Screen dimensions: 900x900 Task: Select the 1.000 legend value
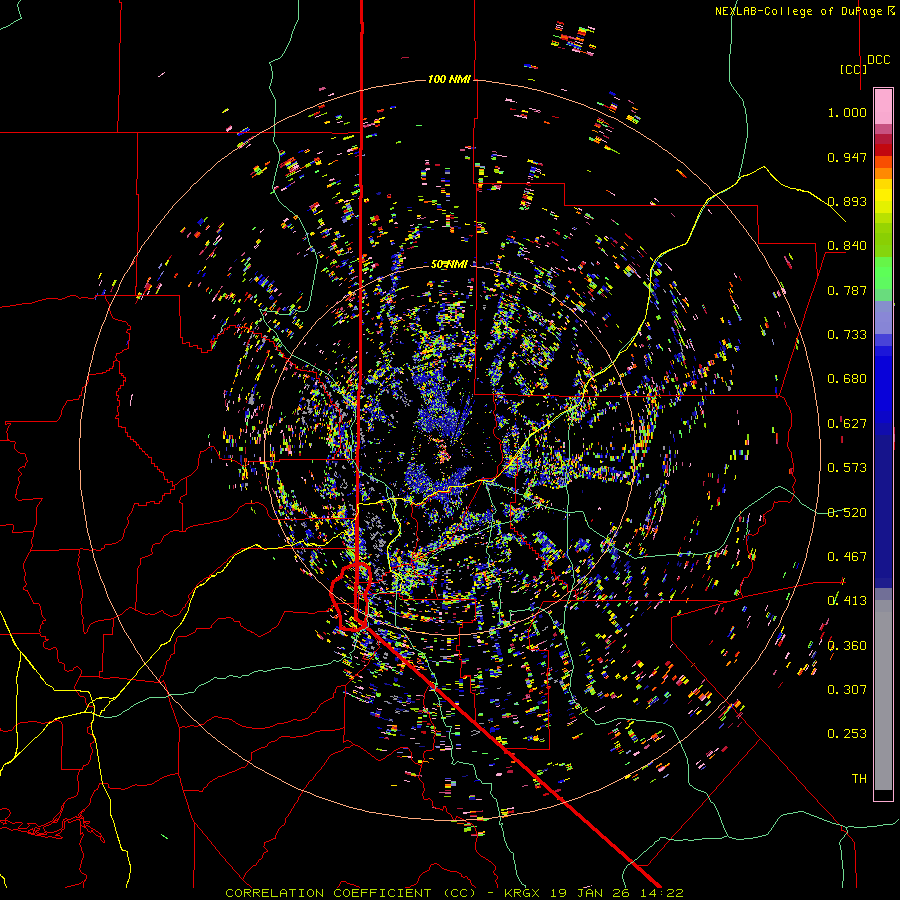click(847, 112)
